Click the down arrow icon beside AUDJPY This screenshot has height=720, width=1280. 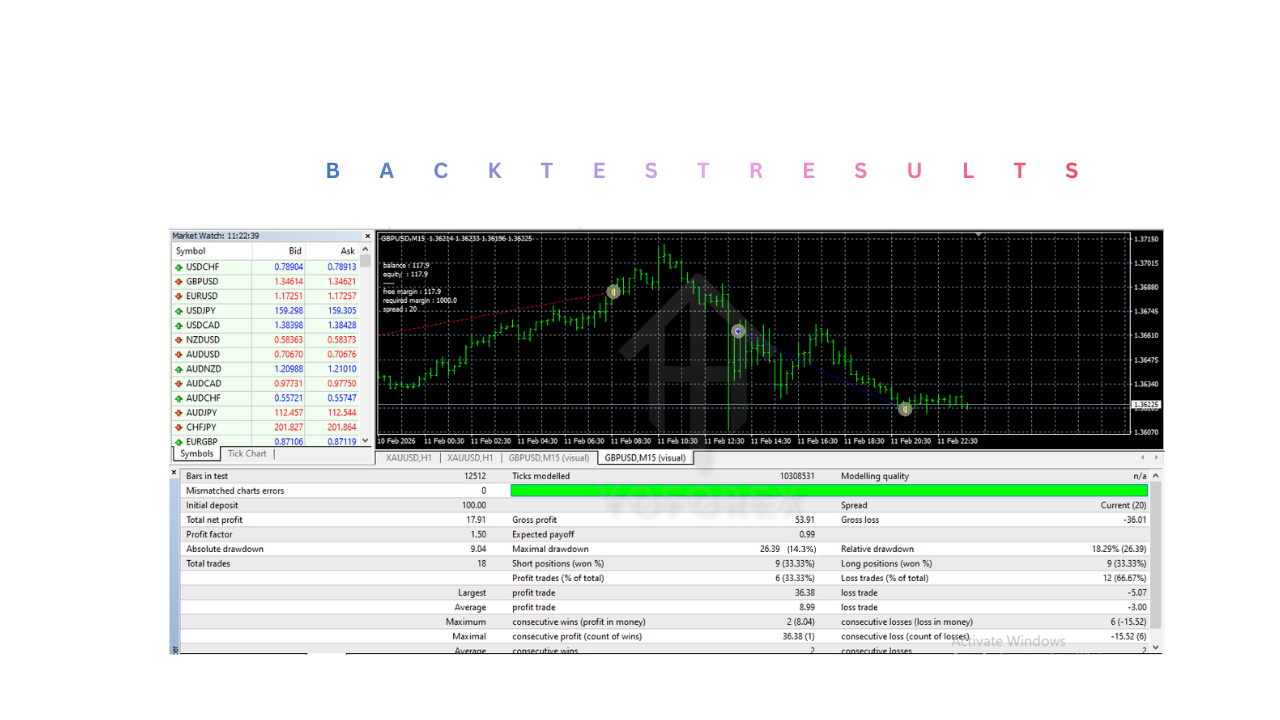click(180, 412)
